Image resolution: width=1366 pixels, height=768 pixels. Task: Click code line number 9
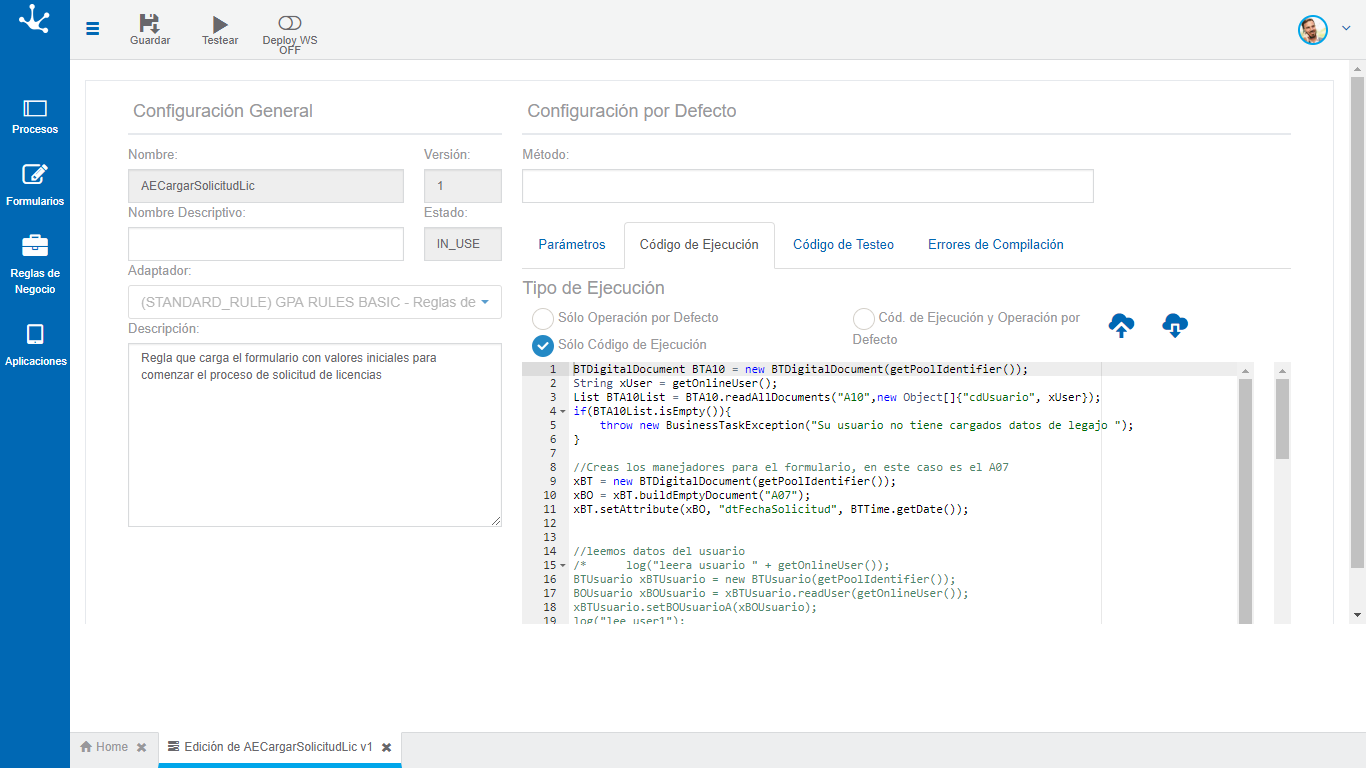(552, 481)
